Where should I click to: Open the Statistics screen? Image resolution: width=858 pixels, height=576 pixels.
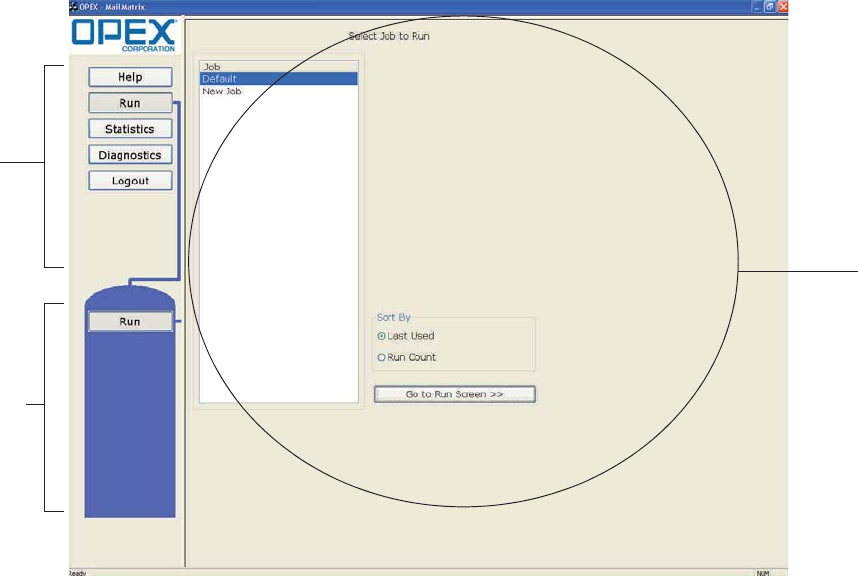(x=130, y=129)
